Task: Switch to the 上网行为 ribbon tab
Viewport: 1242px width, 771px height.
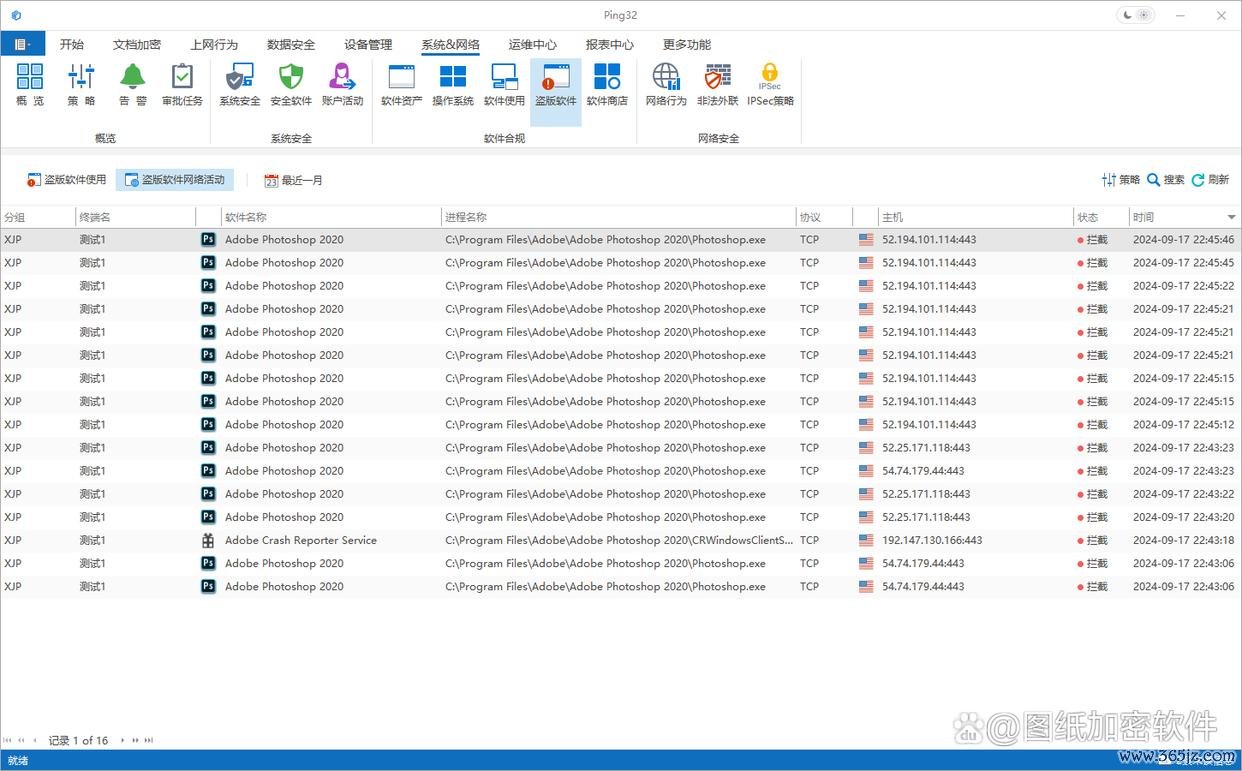Action: 214,44
